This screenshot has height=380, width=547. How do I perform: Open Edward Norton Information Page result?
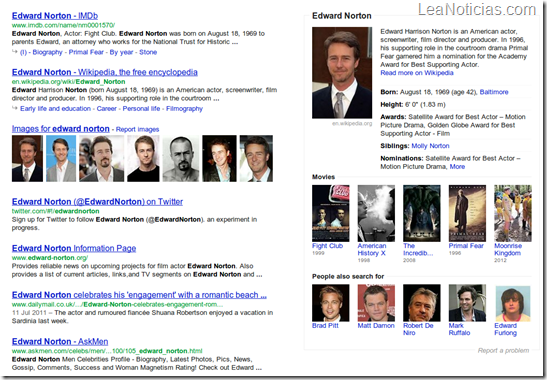point(74,248)
